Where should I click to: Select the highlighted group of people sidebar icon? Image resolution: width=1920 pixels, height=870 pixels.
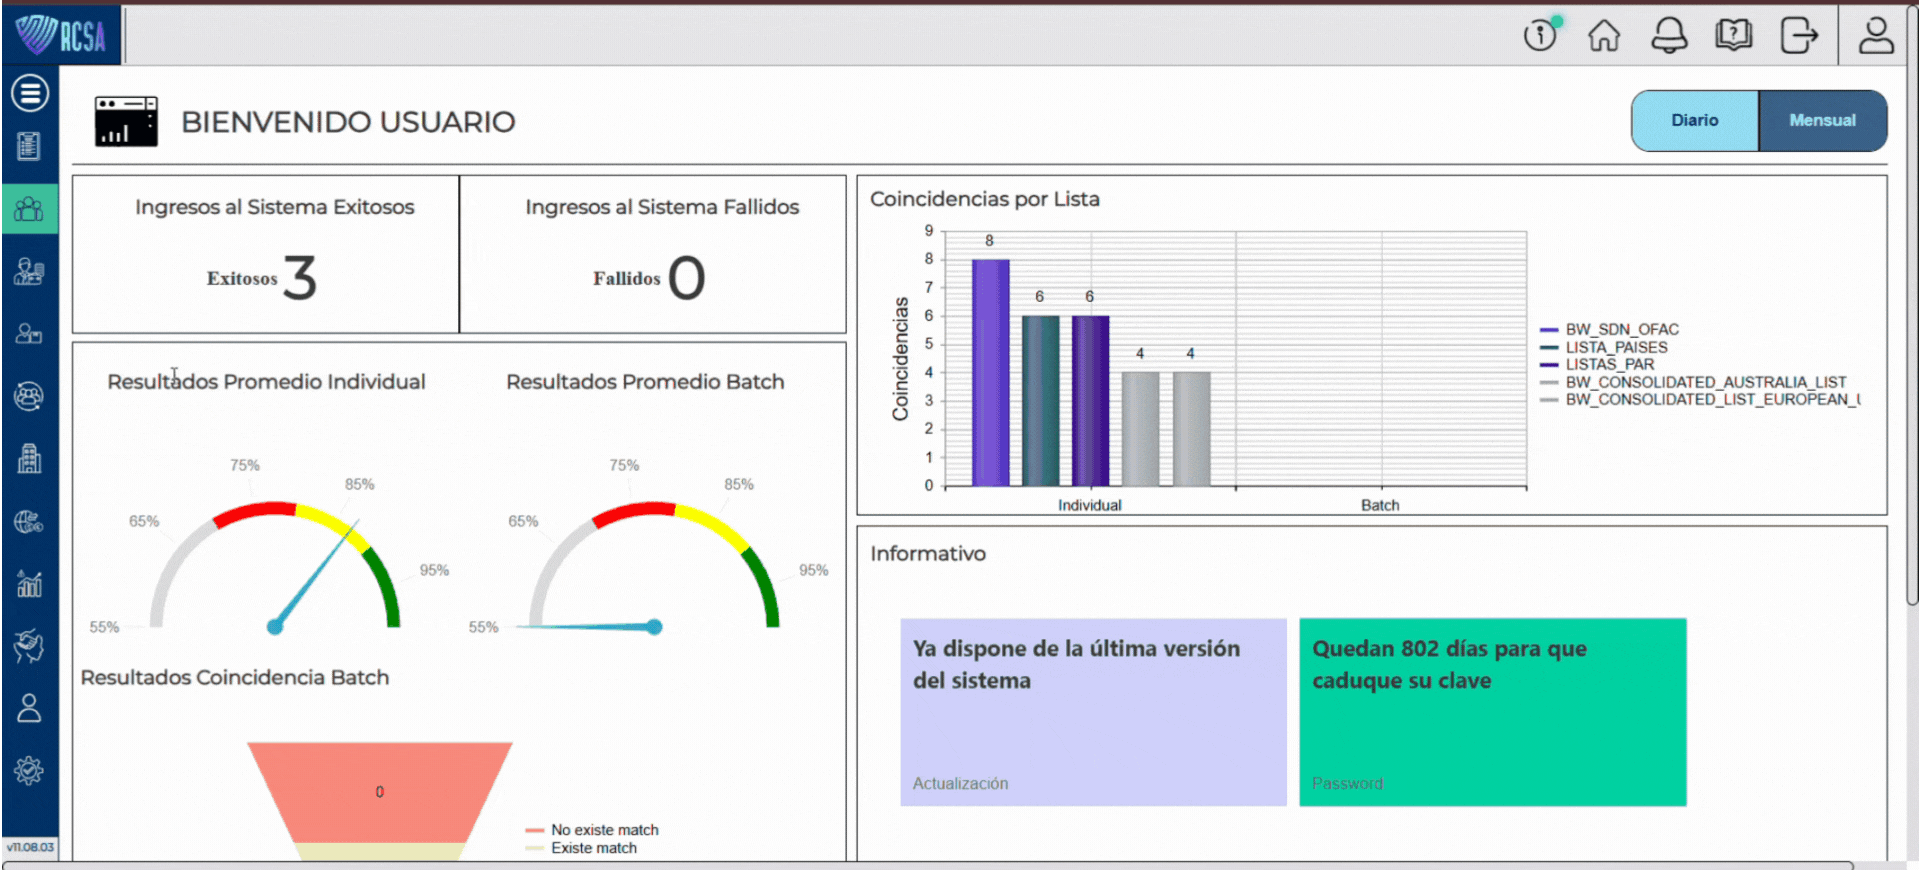29,209
